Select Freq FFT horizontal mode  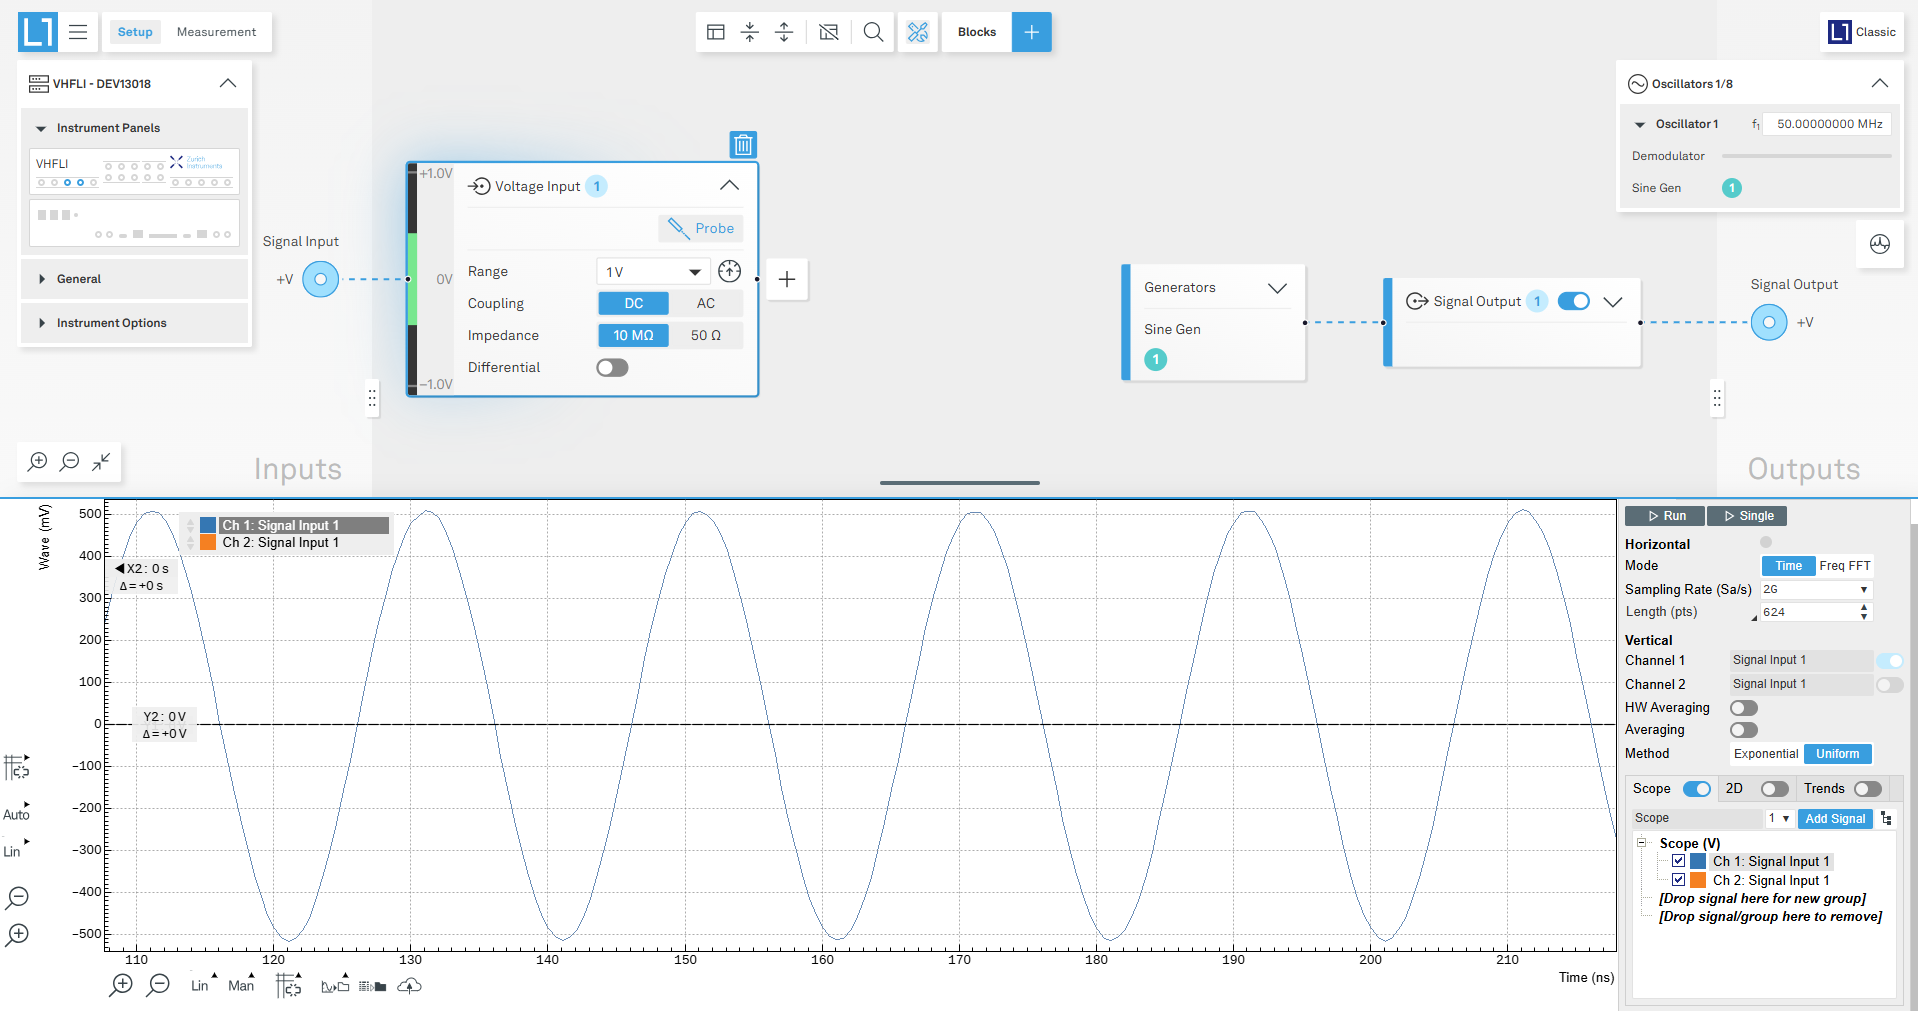1844,566
